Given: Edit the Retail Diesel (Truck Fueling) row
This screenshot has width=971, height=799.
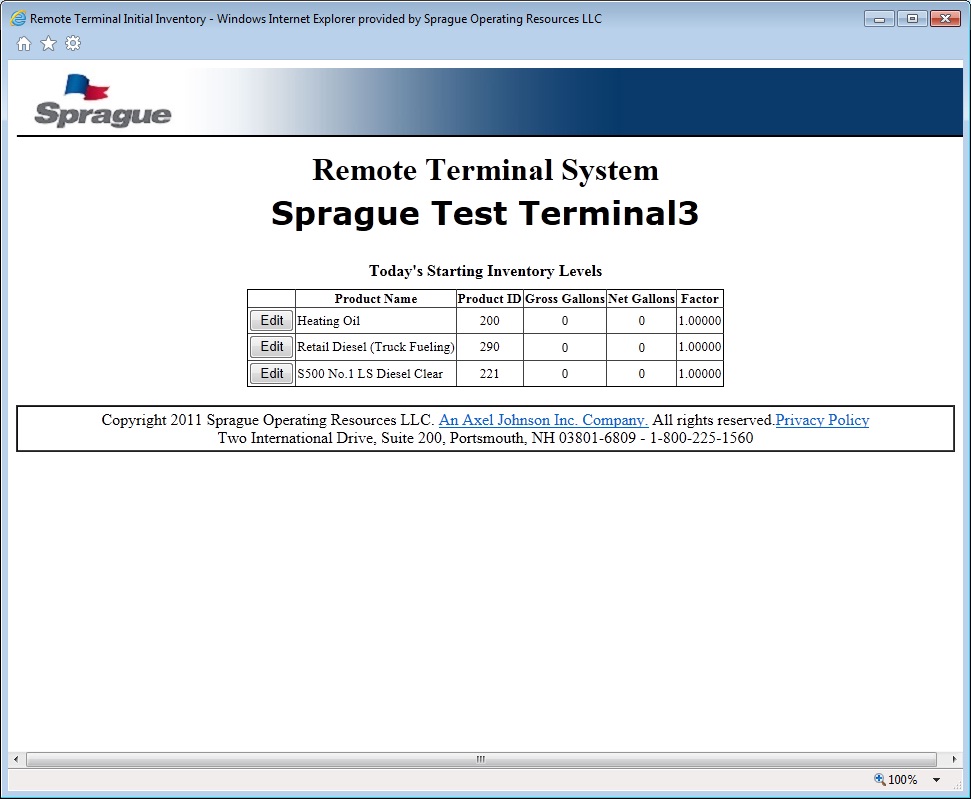Looking at the screenshot, I should [271, 347].
